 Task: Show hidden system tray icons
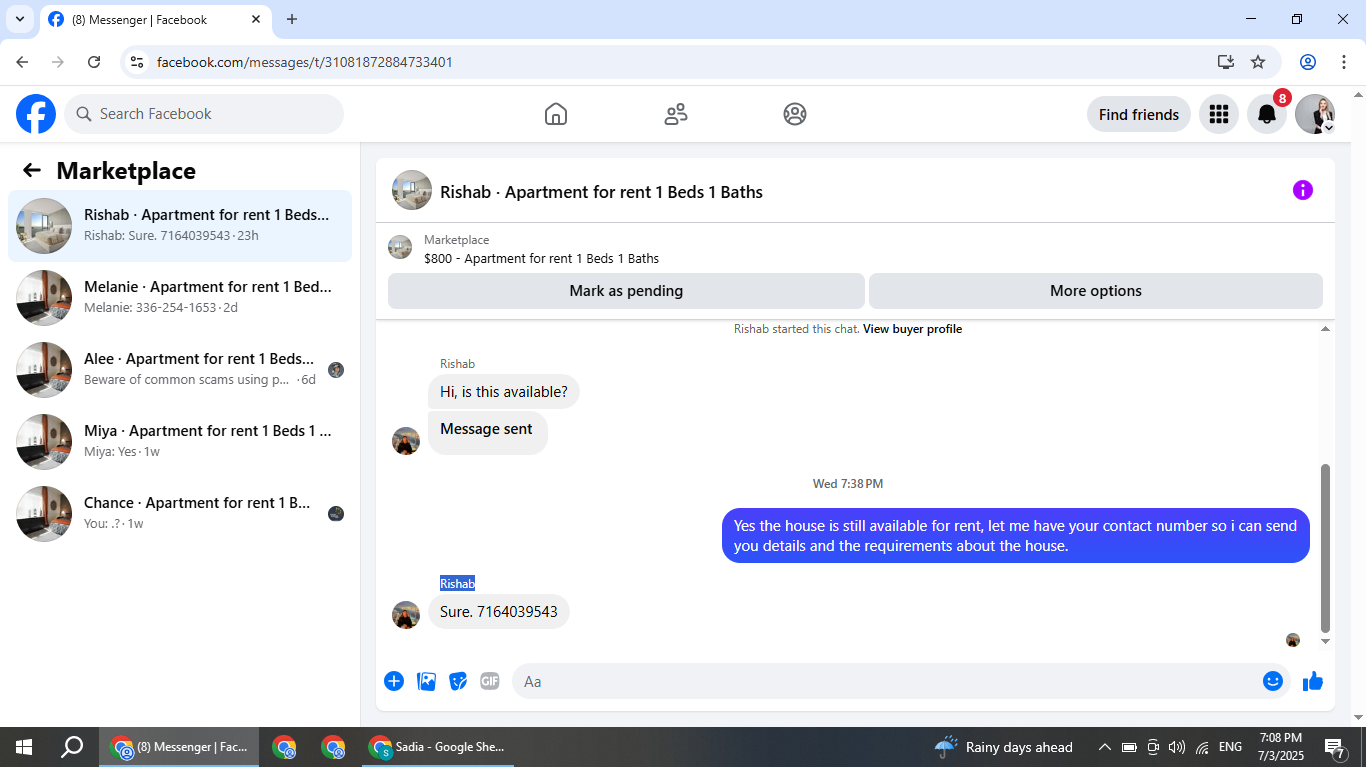(x=1105, y=747)
